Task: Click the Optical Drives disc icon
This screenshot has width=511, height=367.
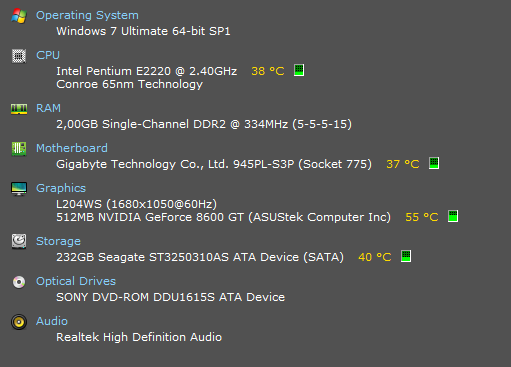Action: (19, 282)
